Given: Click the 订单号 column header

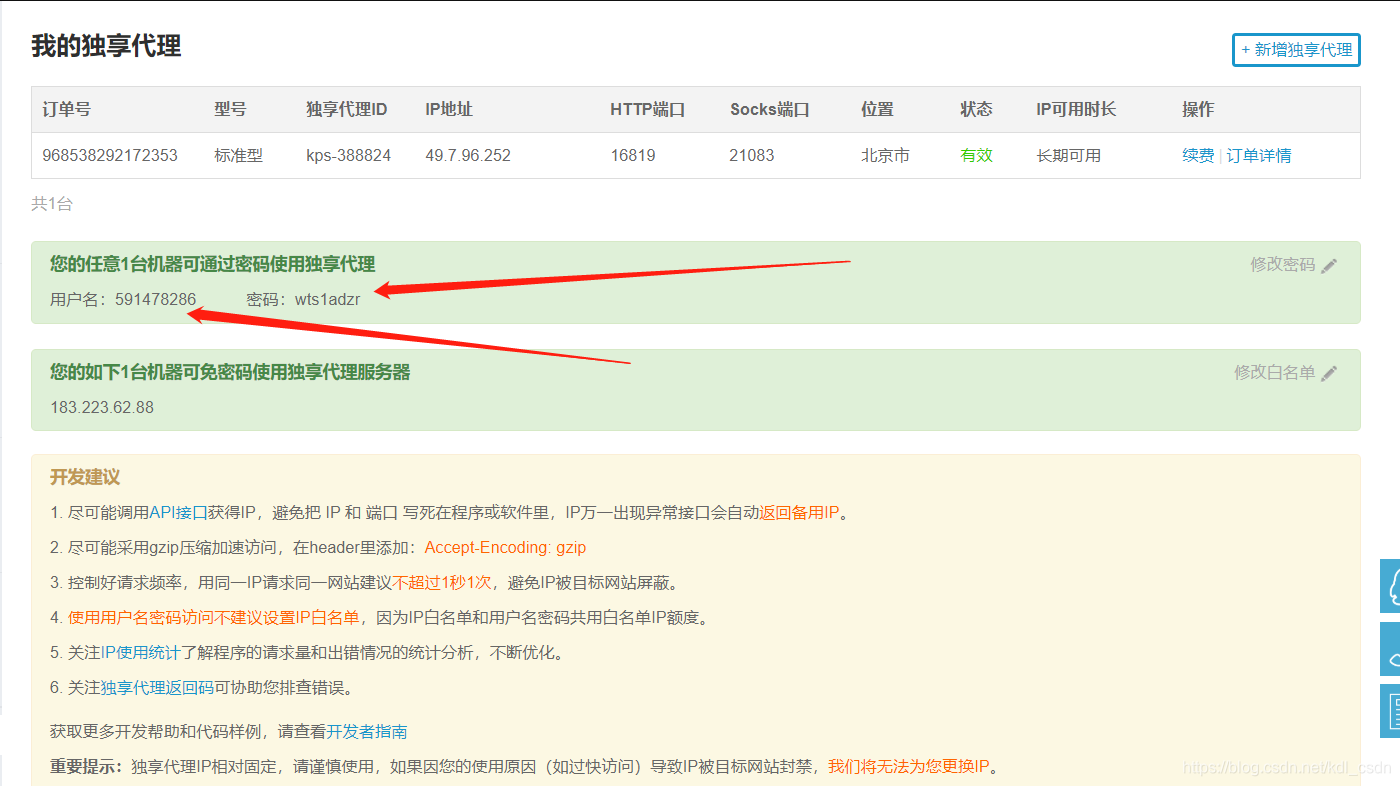Looking at the screenshot, I should [66, 110].
